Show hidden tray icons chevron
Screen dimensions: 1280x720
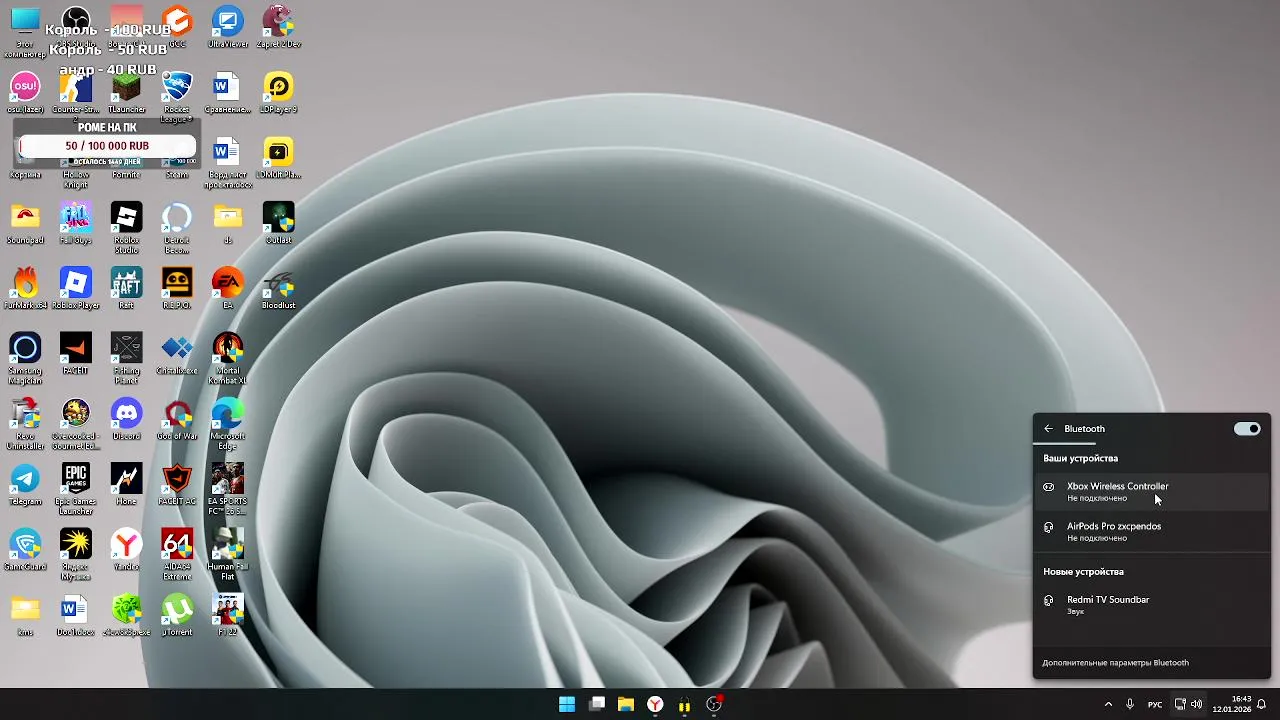[x=1108, y=704]
